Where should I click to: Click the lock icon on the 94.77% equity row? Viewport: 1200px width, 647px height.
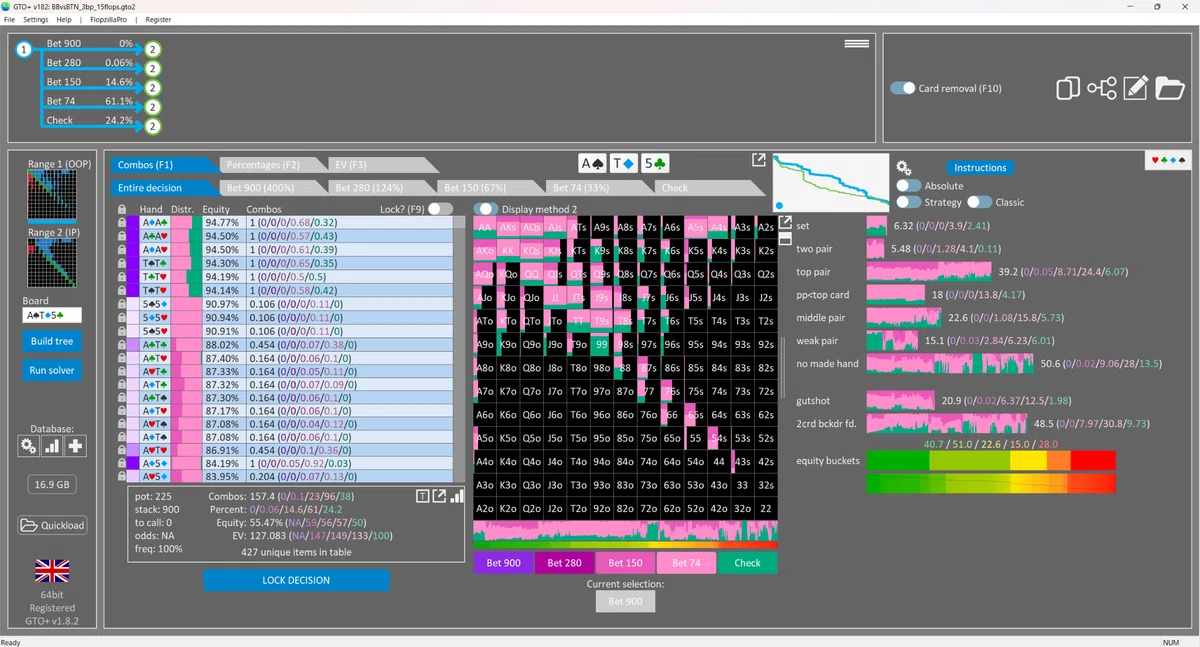tap(121, 223)
